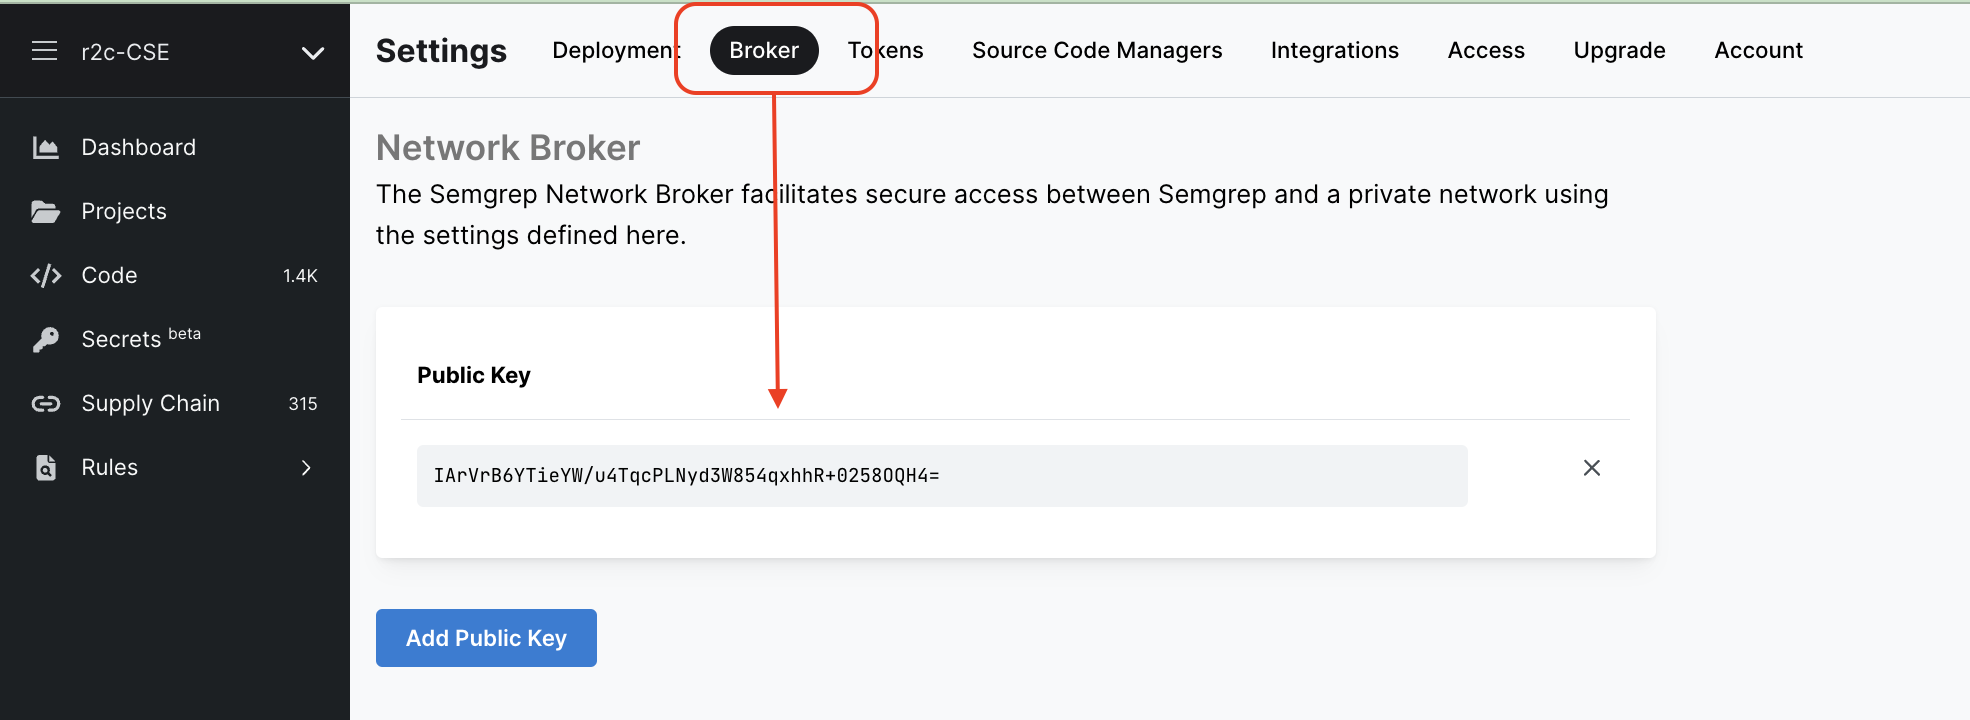The height and width of the screenshot is (720, 1970).
Task: Click the public key value field
Action: [x=943, y=476]
